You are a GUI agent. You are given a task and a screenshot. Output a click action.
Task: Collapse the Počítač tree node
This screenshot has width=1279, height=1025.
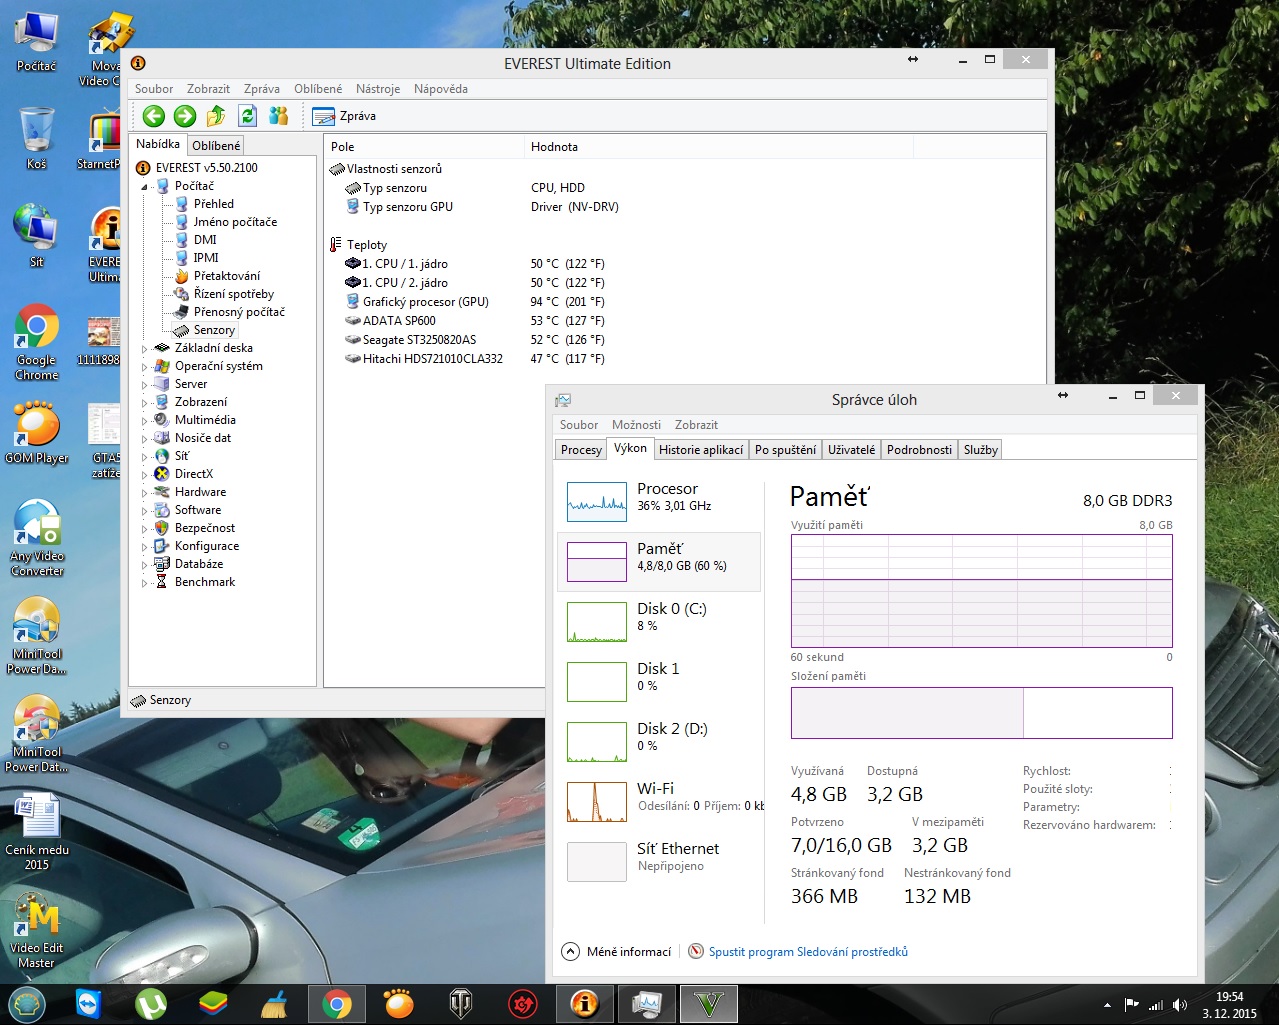click(x=144, y=187)
